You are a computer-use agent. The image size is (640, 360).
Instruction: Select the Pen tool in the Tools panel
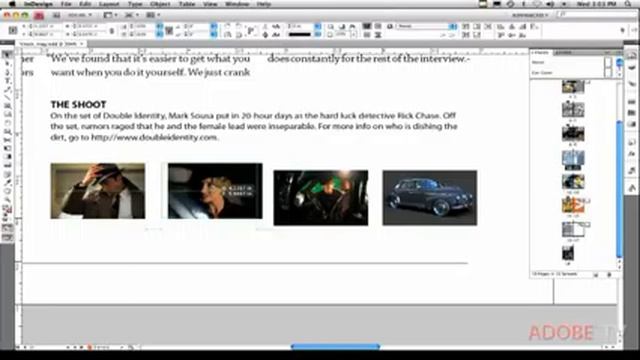click(7, 72)
